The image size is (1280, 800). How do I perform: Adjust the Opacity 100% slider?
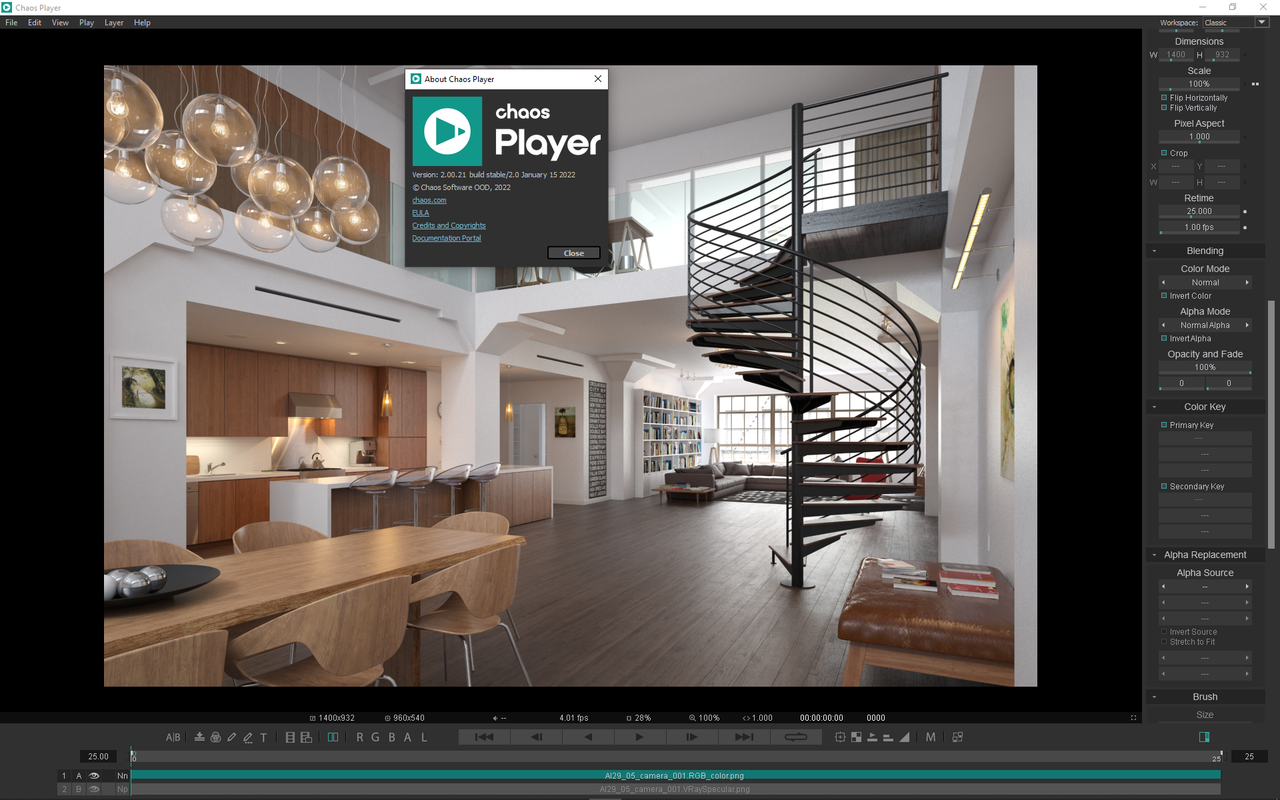1205,368
